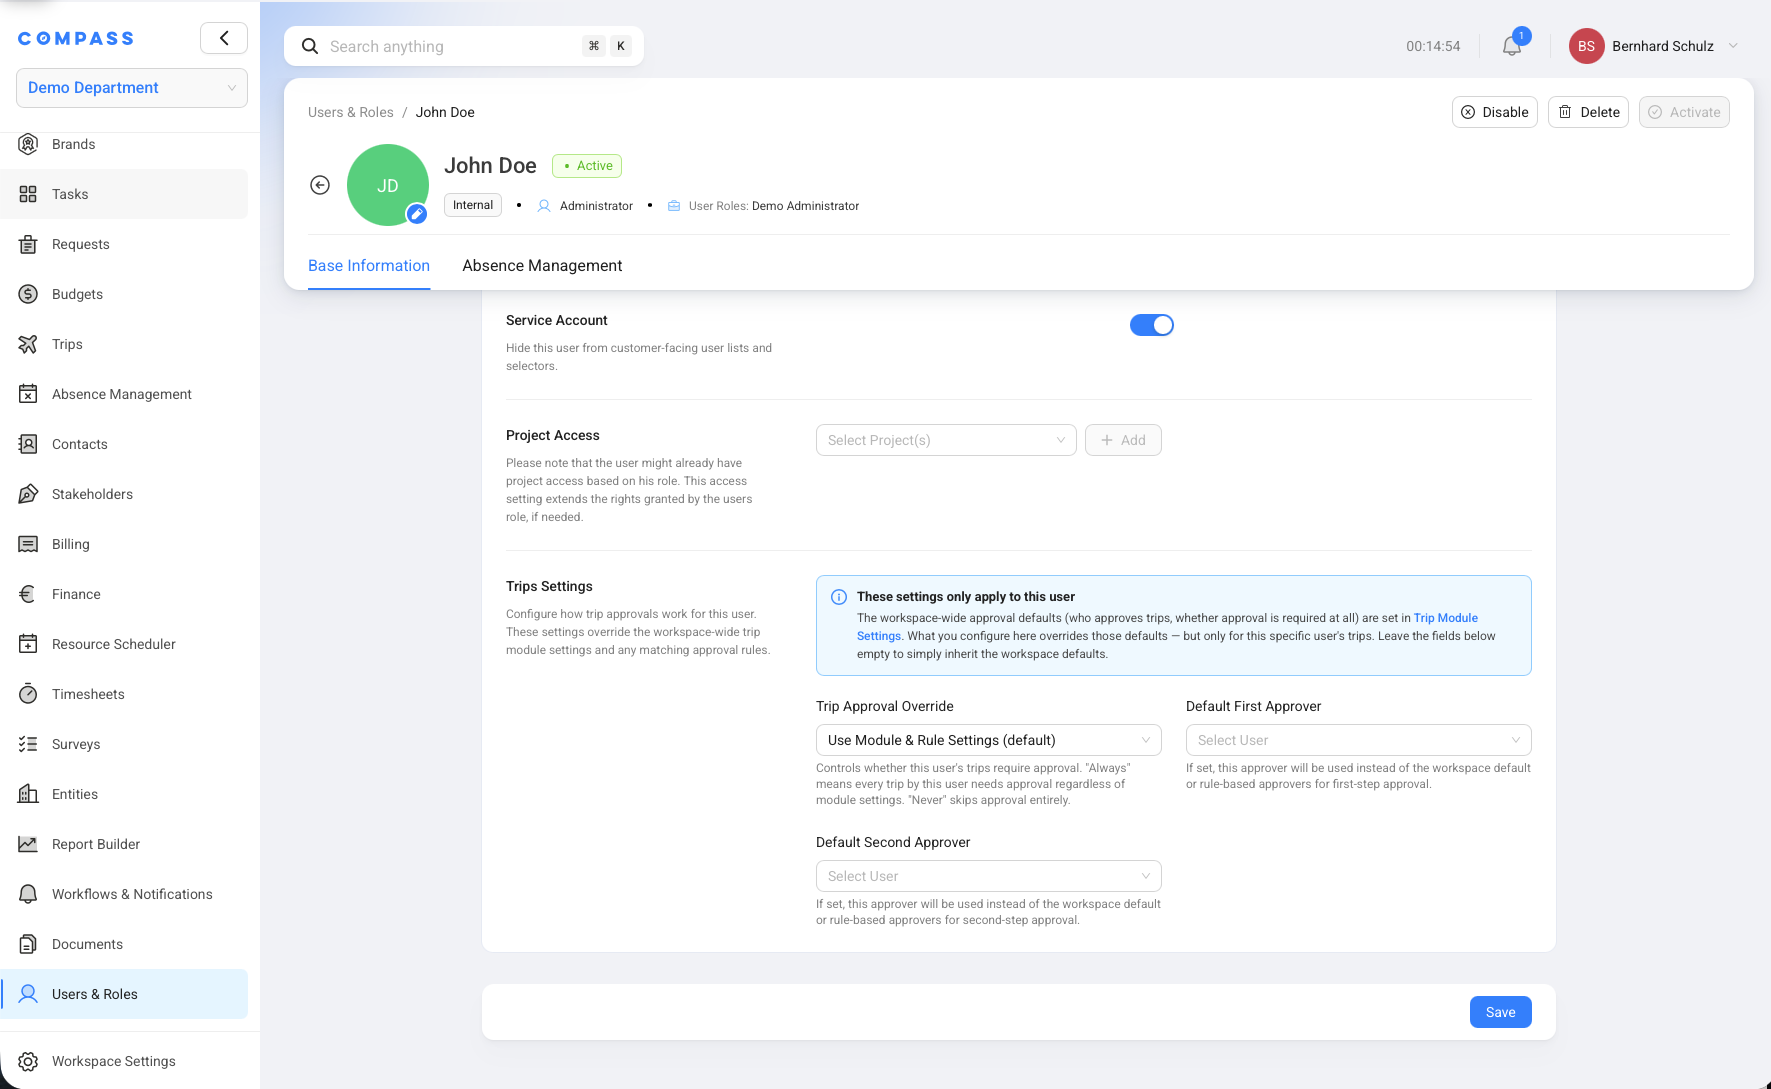The width and height of the screenshot is (1771, 1089).
Task: Switch to the Base Information tab
Action: click(x=369, y=266)
